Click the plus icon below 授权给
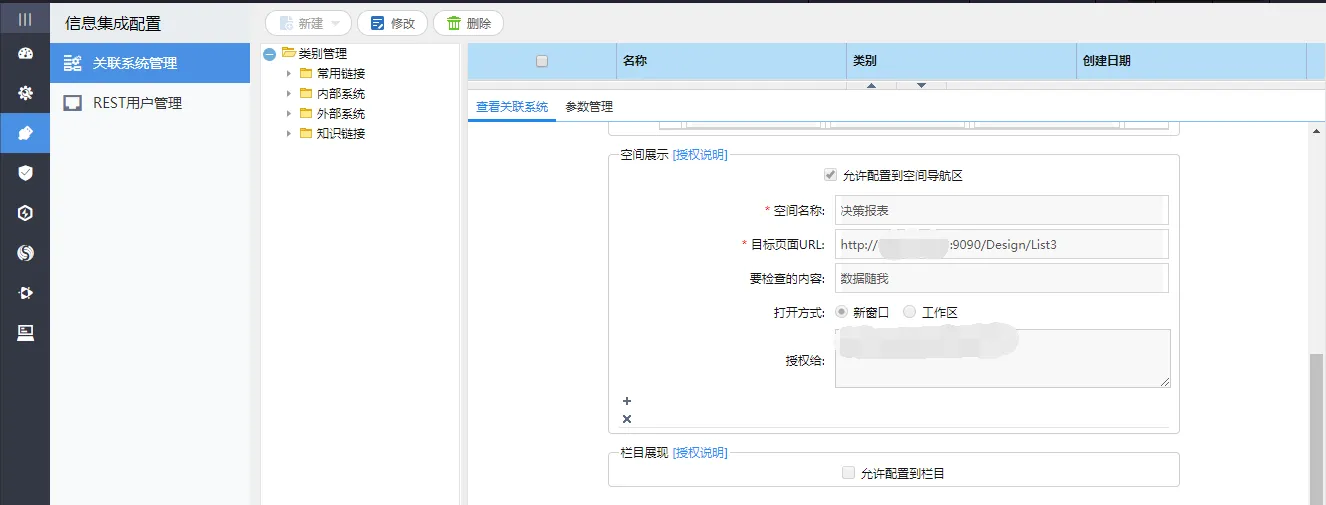Image resolution: width=1326 pixels, height=505 pixels. click(627, 401)
